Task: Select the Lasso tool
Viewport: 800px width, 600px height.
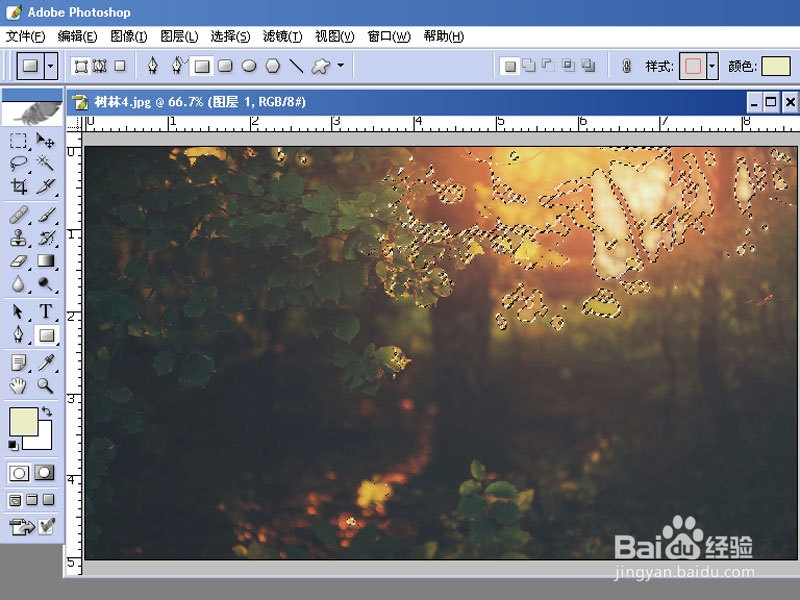Action: pos(18,163)
